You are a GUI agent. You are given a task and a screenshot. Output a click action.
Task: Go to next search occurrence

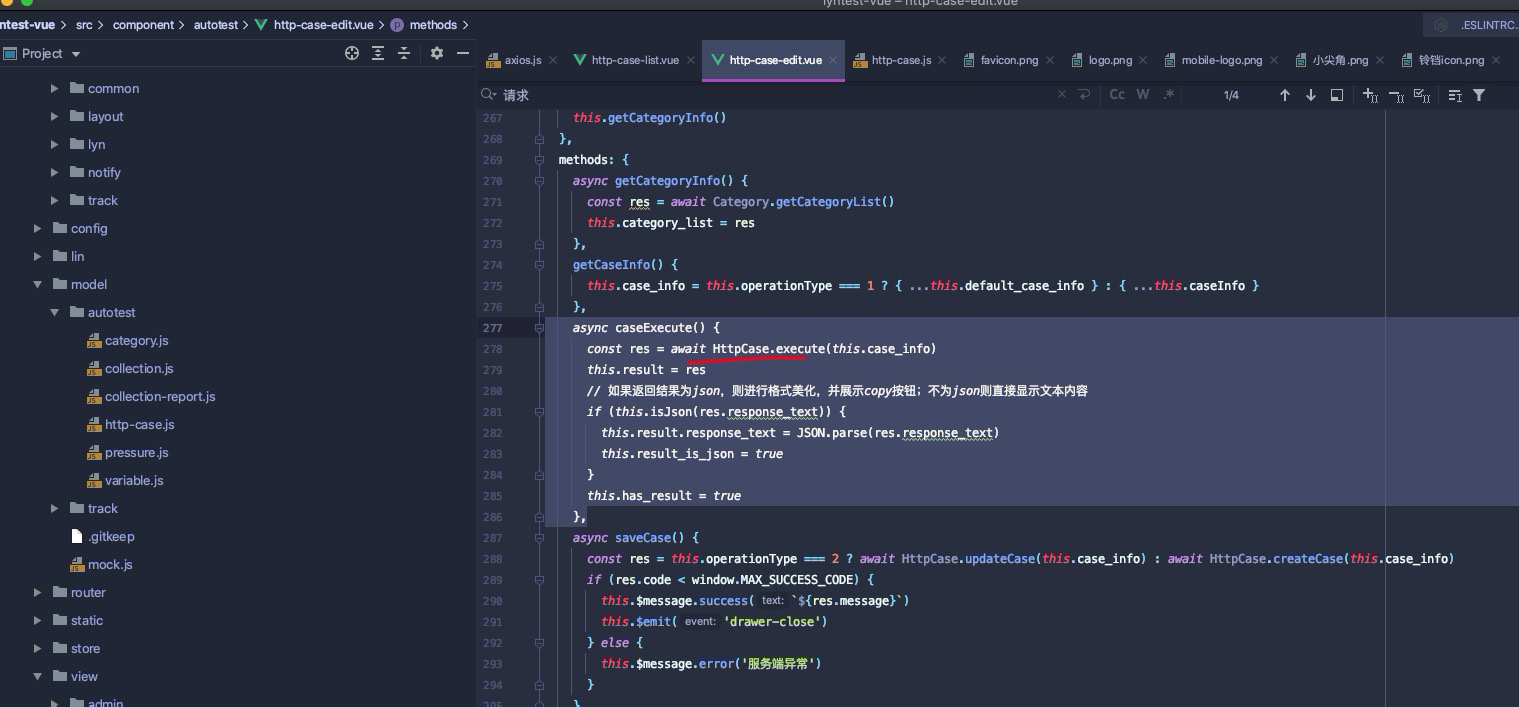pos(1311,95)
